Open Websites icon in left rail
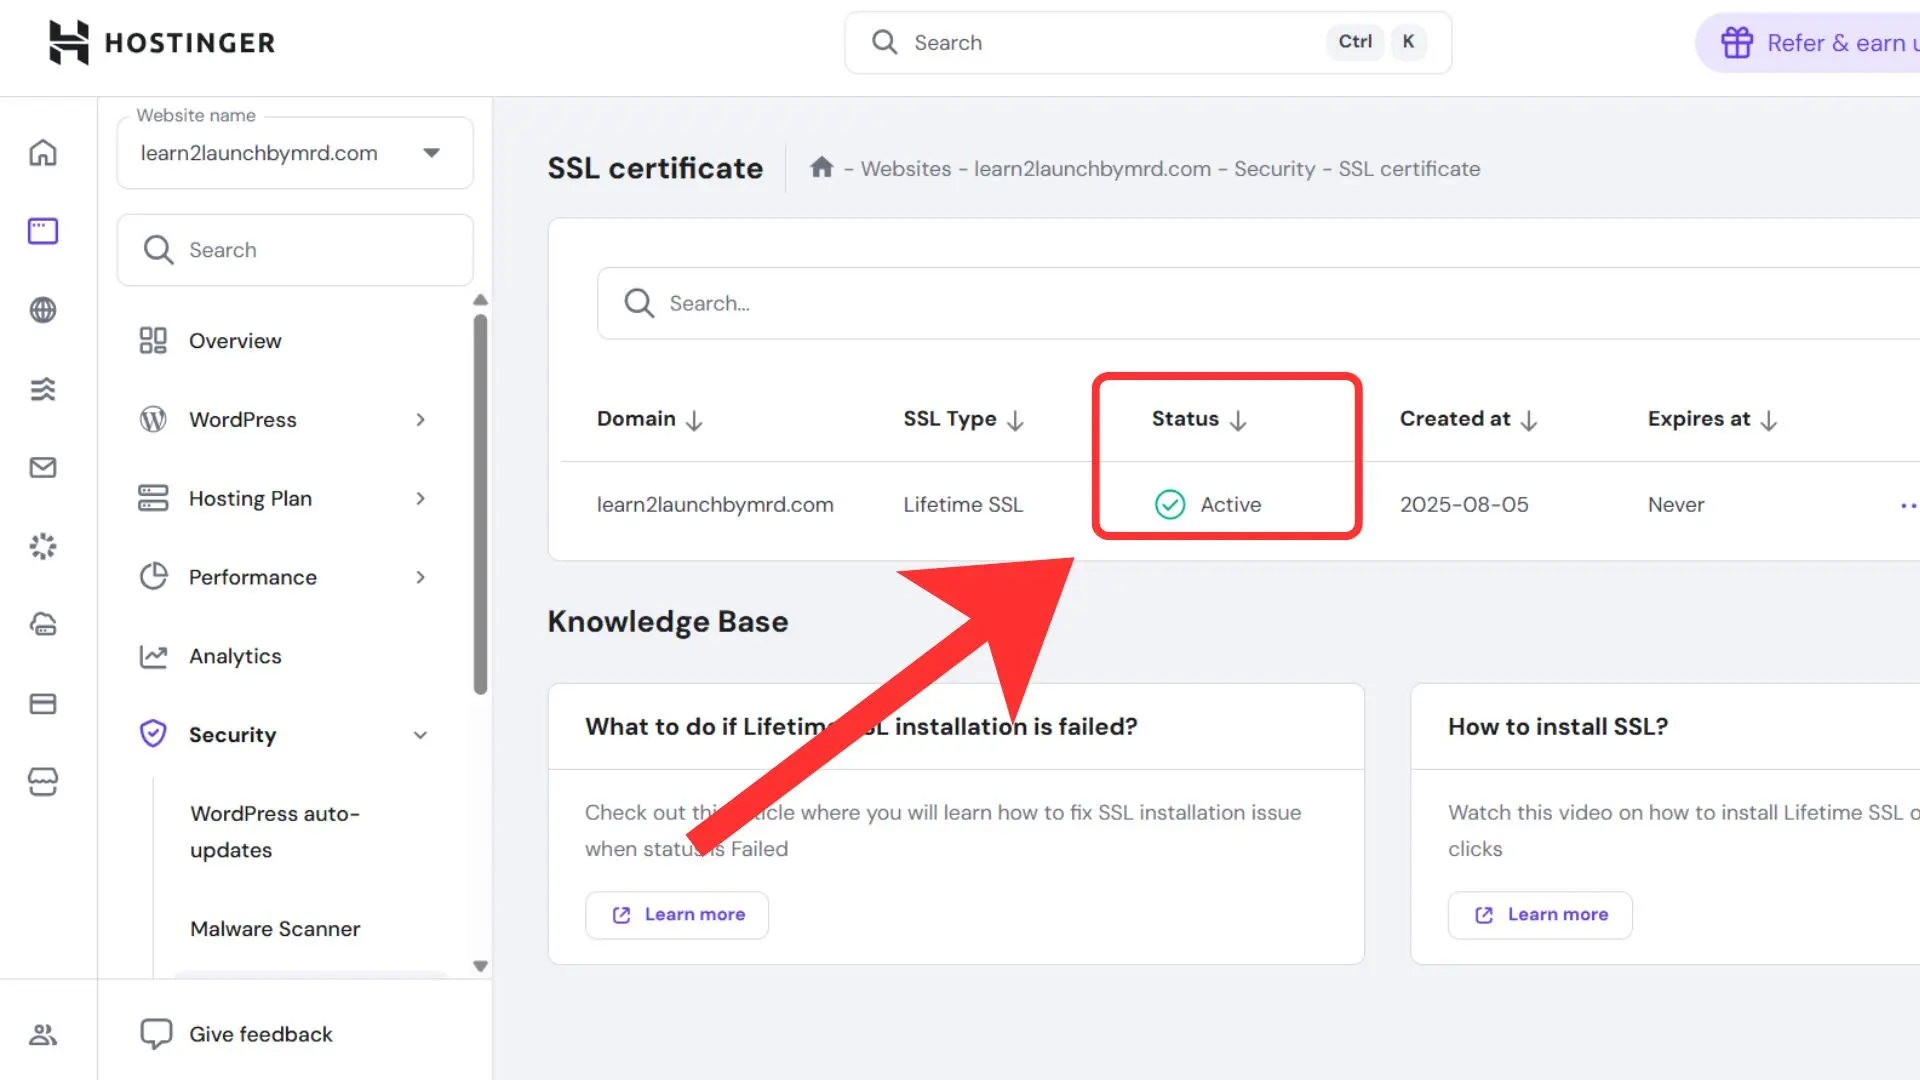This screenshot has width=1920, height=1080. pos(43,231)
